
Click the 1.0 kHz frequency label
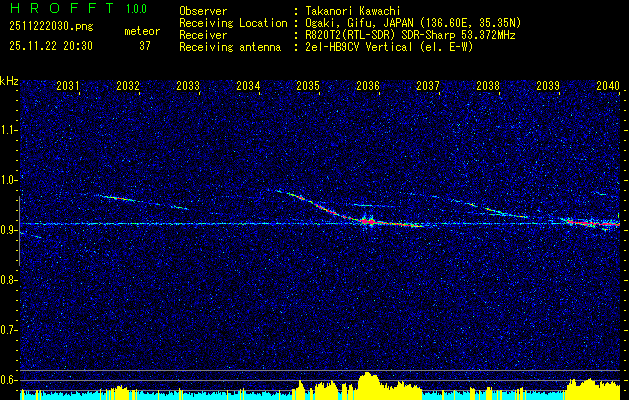coord(8,180)
